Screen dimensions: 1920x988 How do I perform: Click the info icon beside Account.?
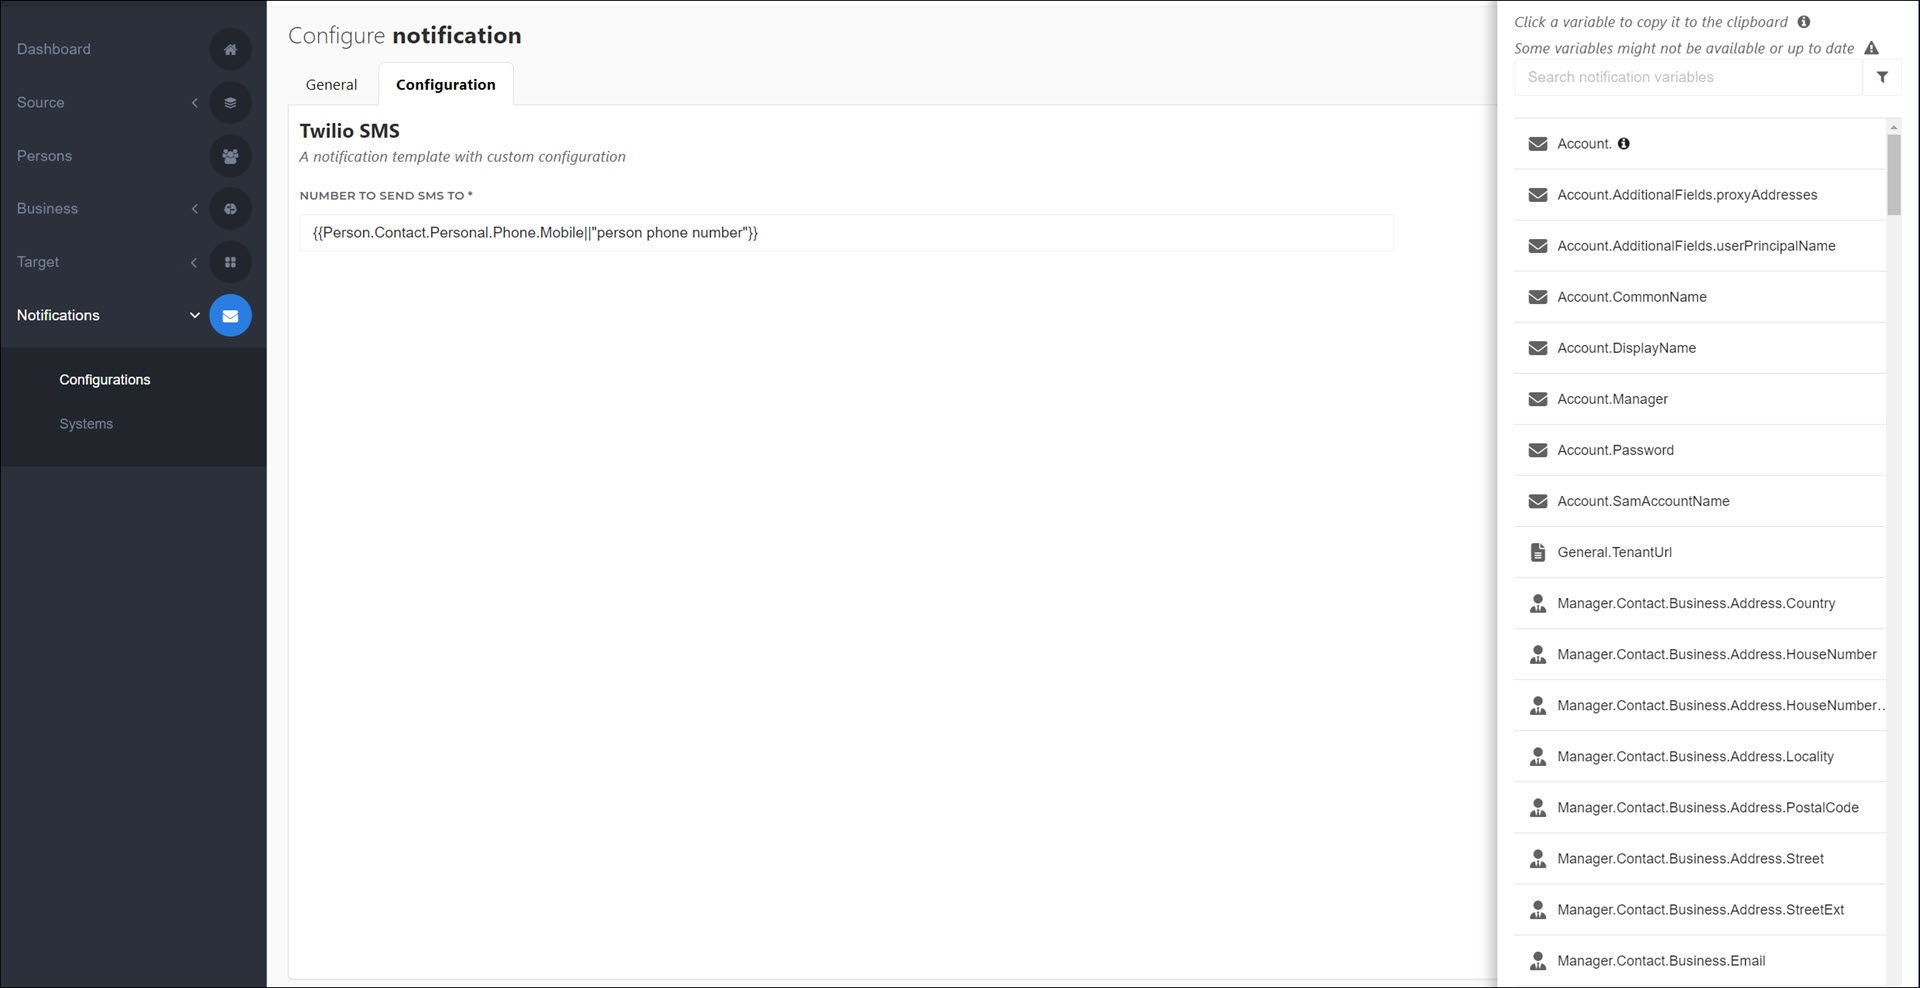point(1624,144)
